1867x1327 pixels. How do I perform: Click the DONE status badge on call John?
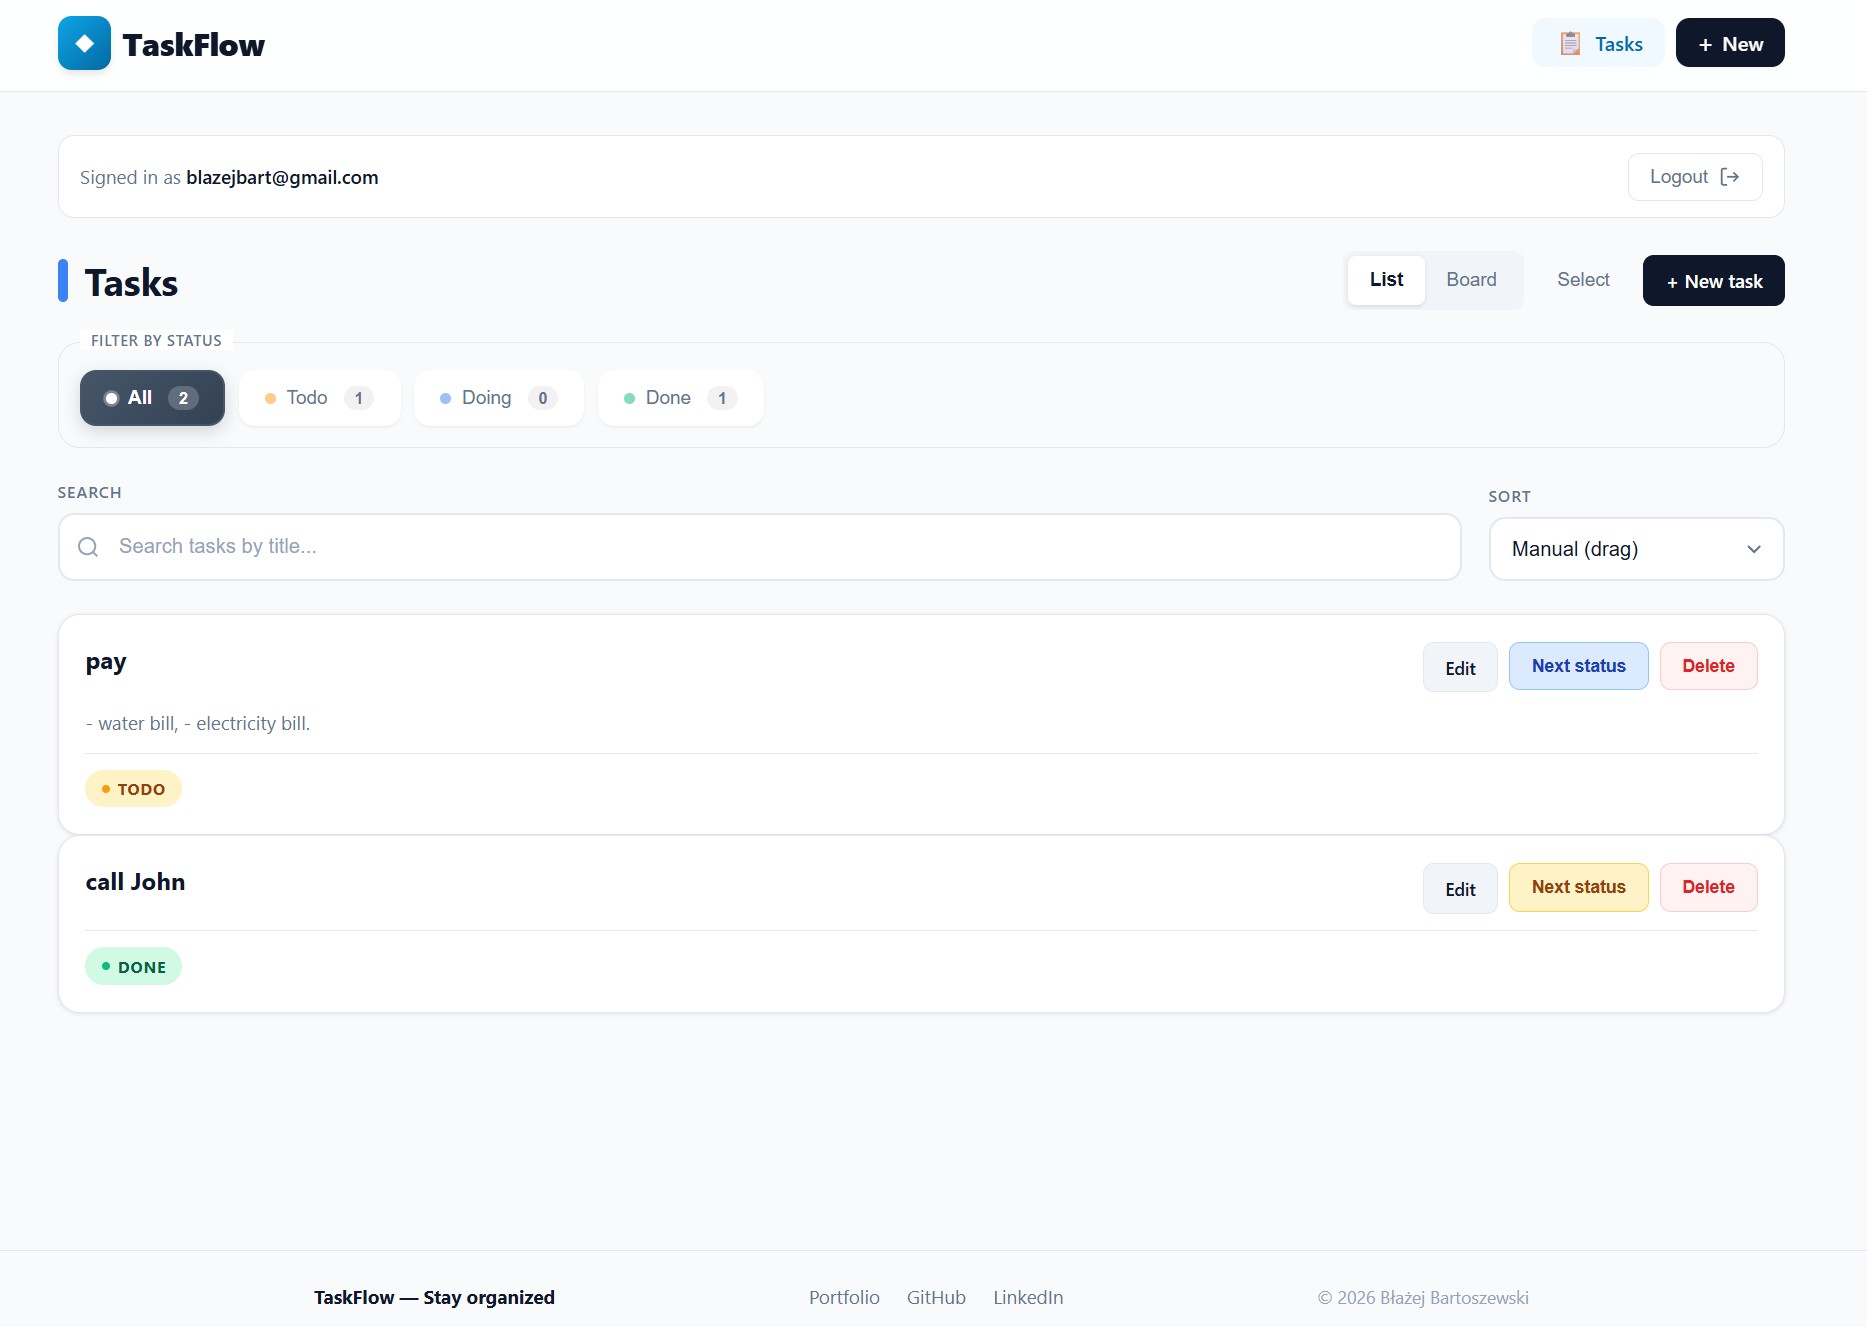click(133, 967)
